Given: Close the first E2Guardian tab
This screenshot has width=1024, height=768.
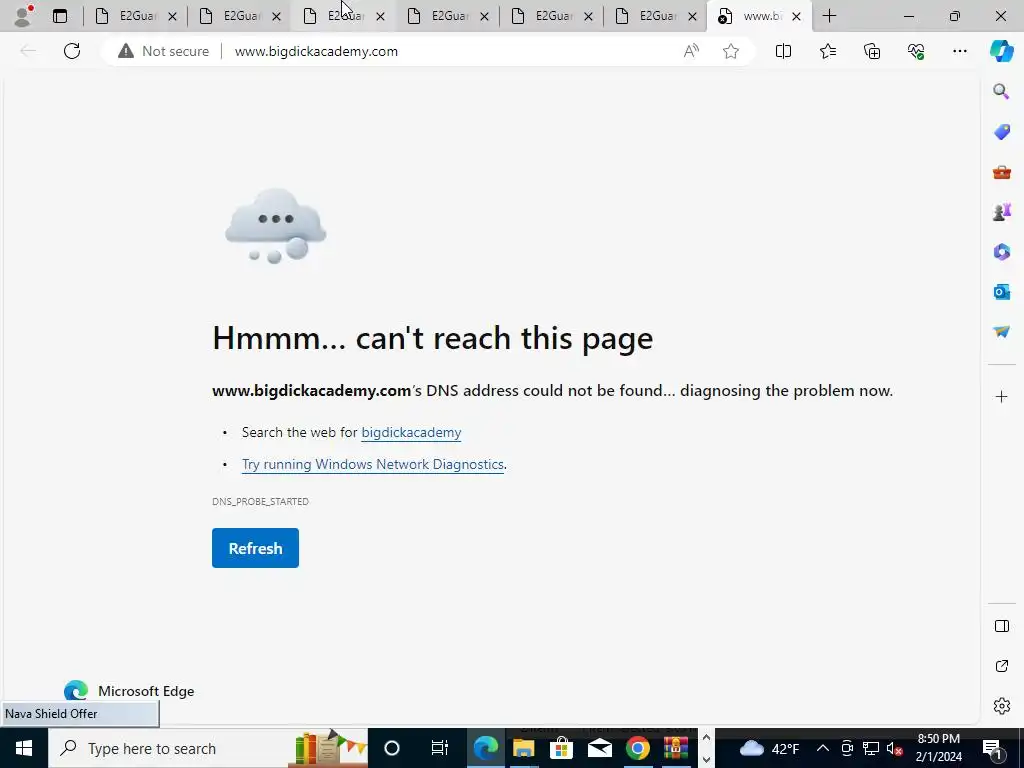Looking at the screenshot, I should [x=172, y=17].
